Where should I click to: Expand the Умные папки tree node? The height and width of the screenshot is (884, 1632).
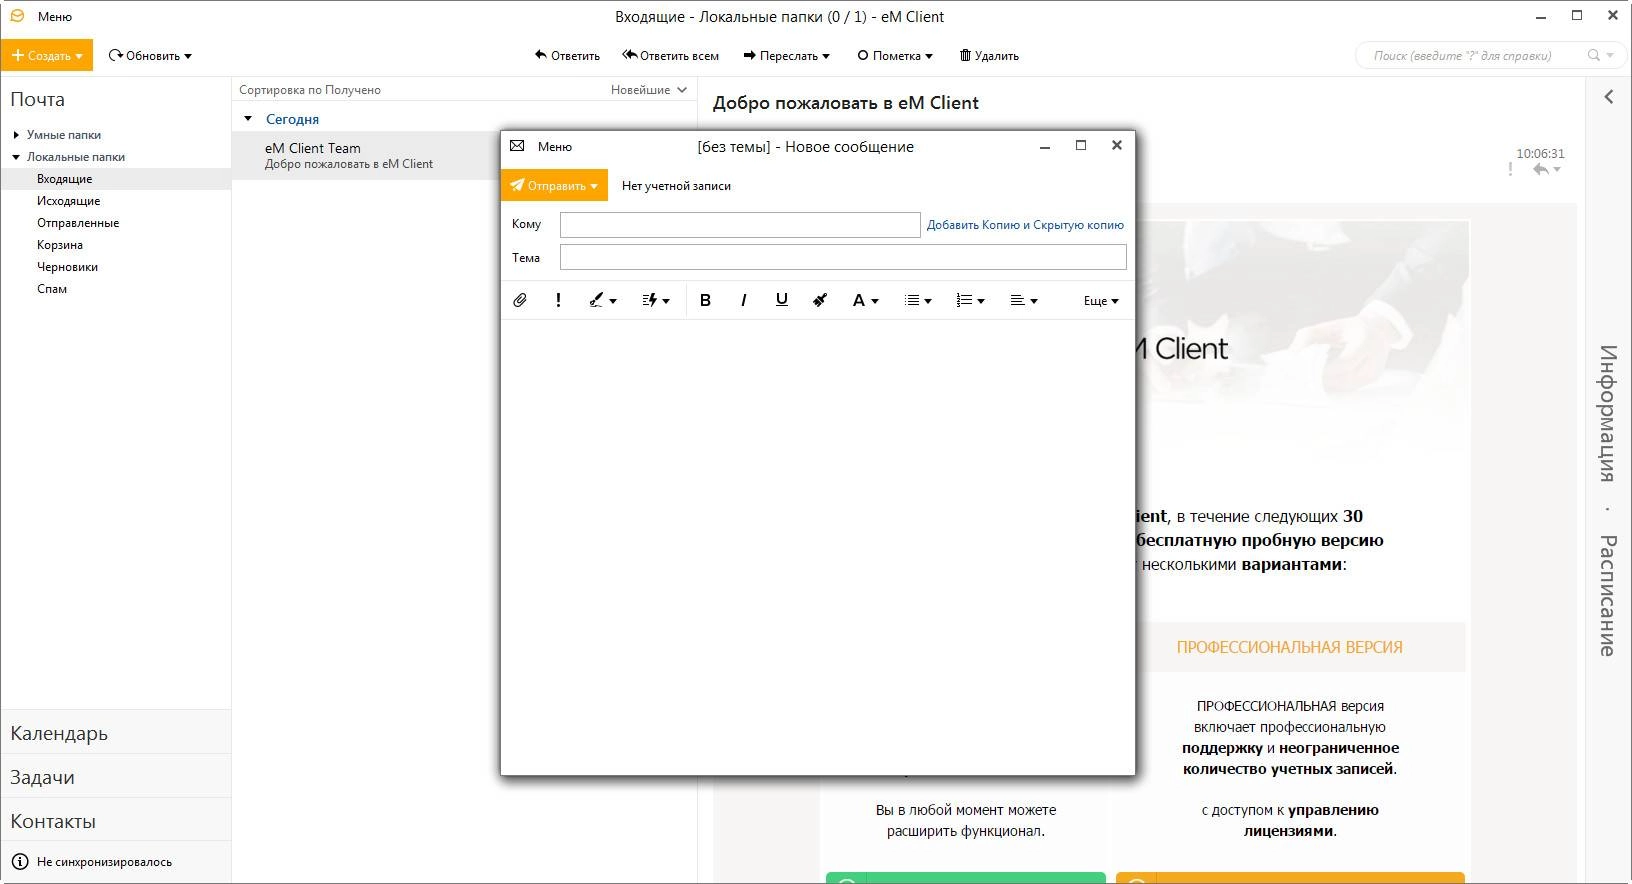click(x=16, y=135)
